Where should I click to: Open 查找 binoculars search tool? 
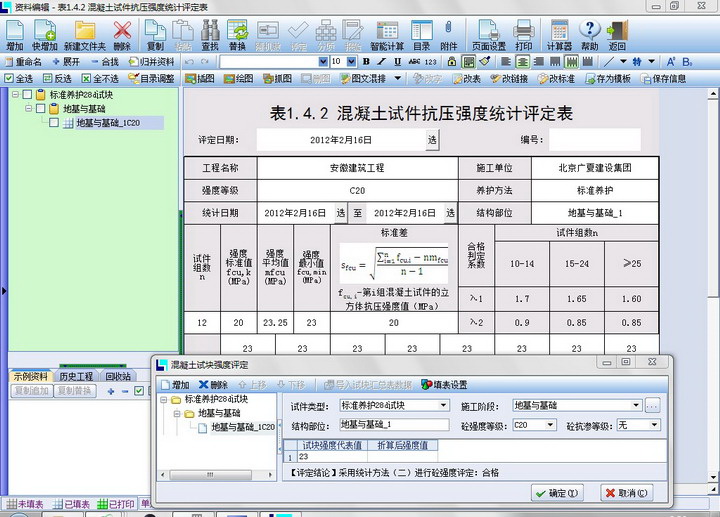point(210,35)
